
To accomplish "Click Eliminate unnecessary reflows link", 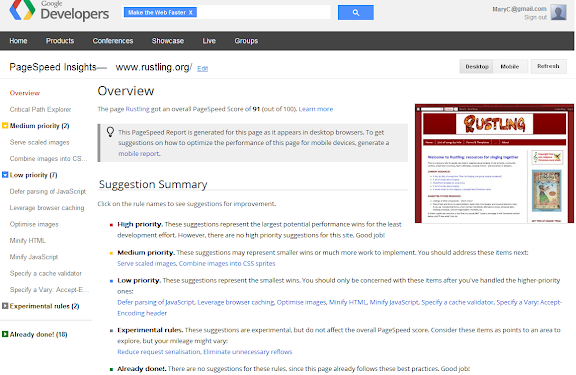I will click(x=248, y=352).
